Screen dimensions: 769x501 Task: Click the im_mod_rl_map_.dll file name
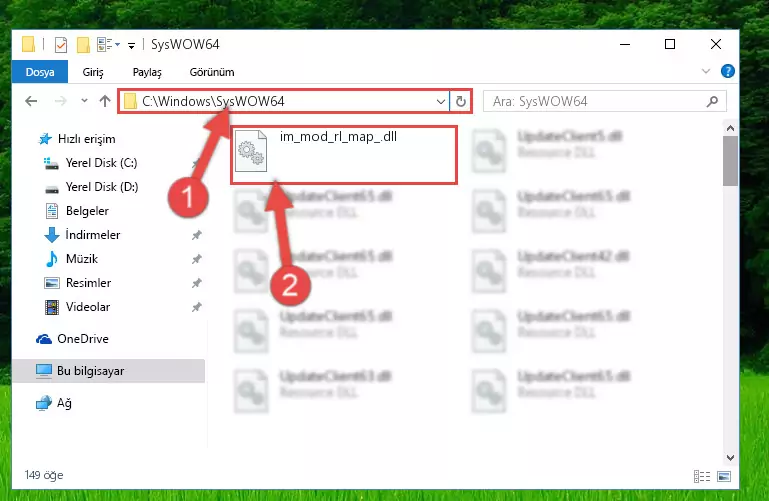coord(338,137)
